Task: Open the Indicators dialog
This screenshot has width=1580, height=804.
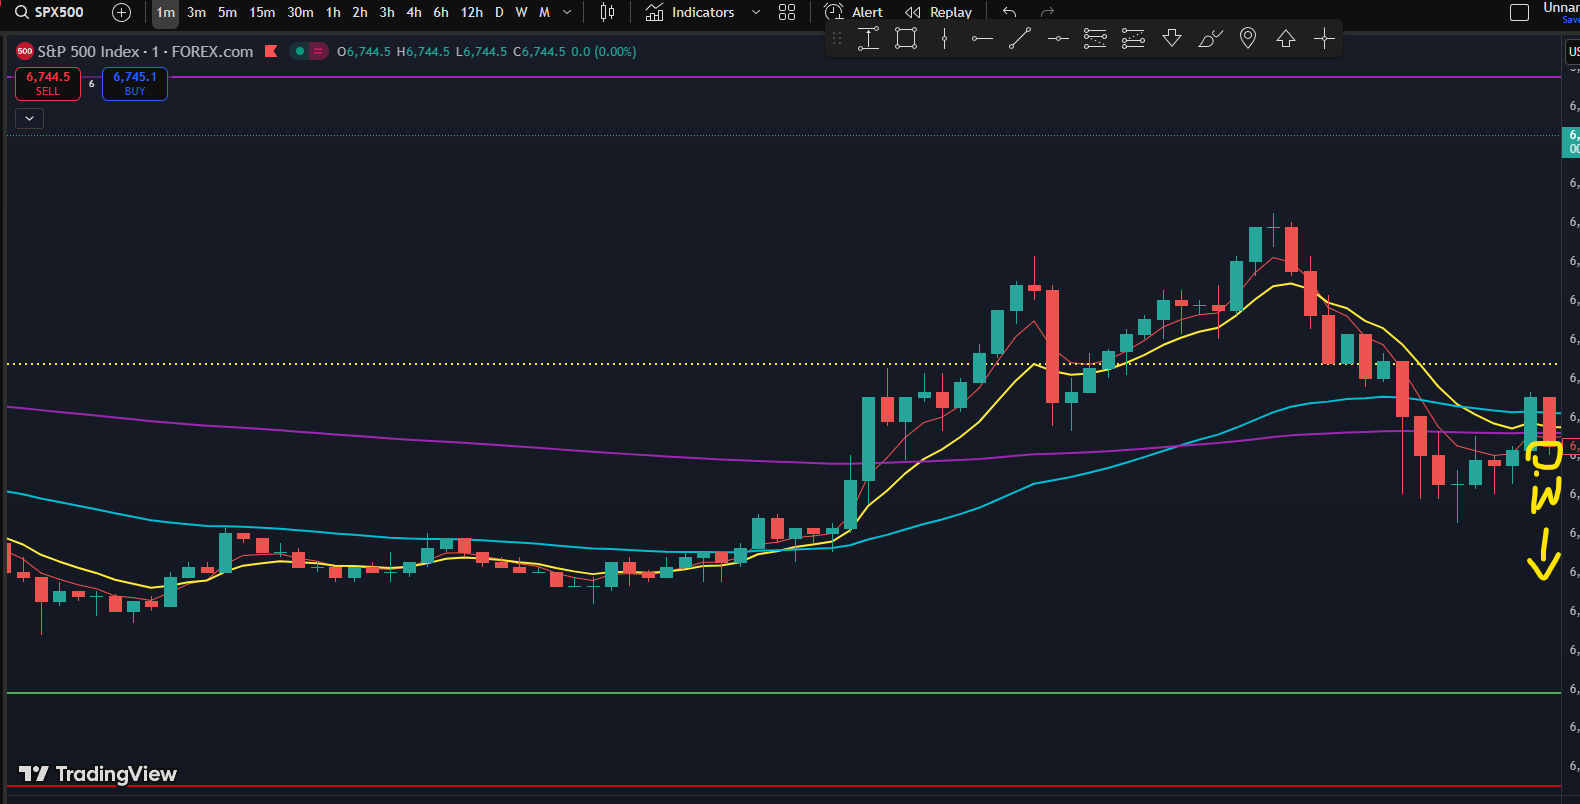Action: click(x=690, y=12)
